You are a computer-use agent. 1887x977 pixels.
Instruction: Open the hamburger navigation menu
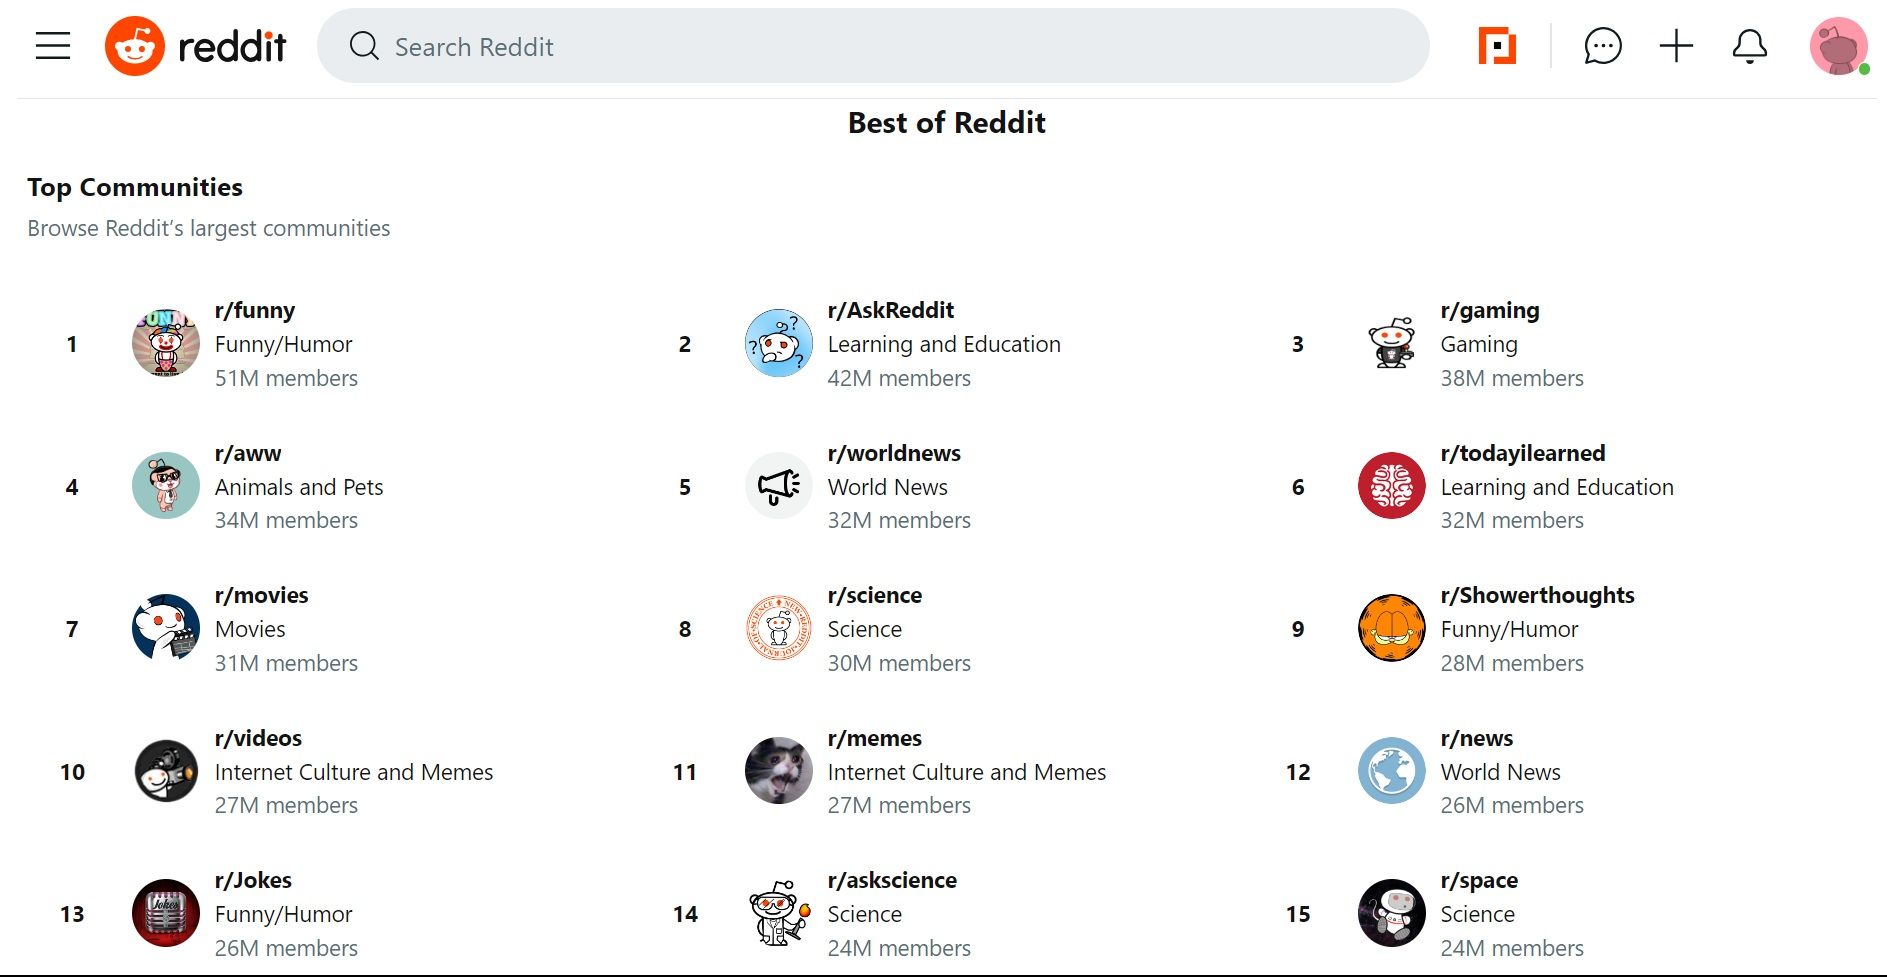tap(52, 46)
